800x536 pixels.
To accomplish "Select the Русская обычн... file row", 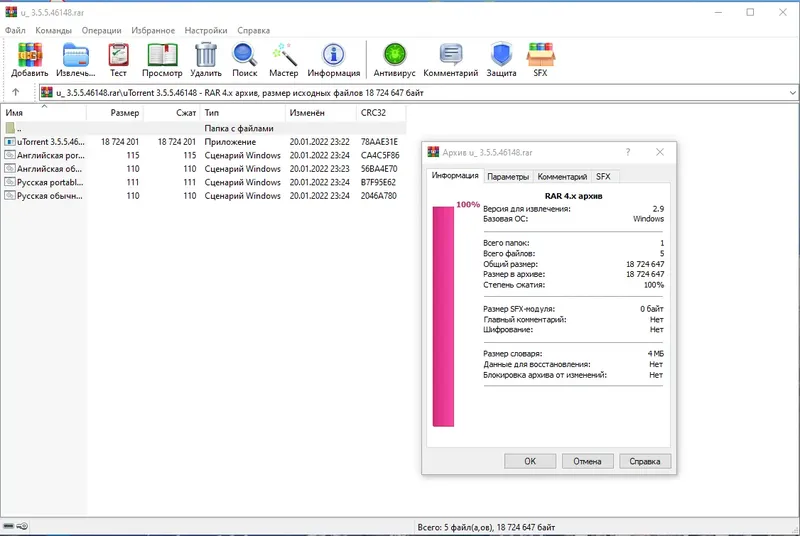I will click(203, 196).
